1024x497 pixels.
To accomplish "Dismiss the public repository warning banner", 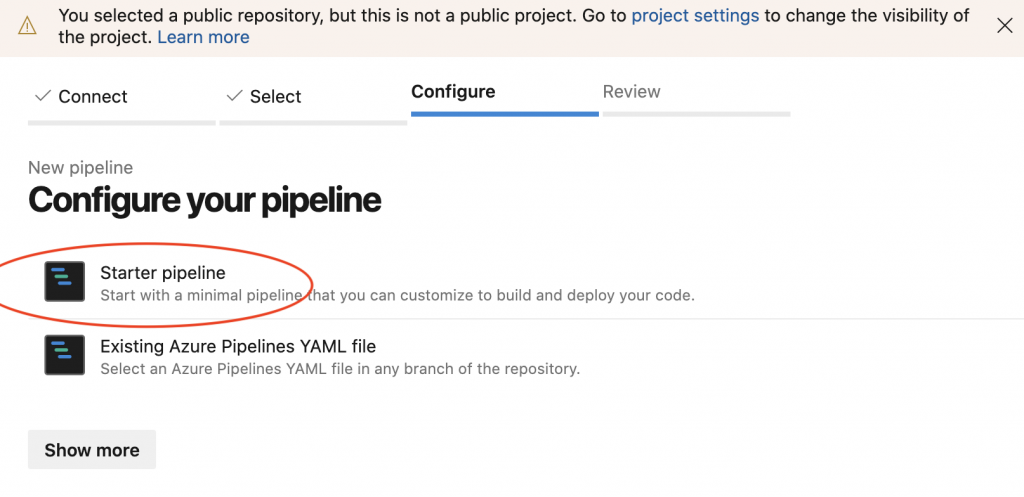I will click(x=1005, y=26).
